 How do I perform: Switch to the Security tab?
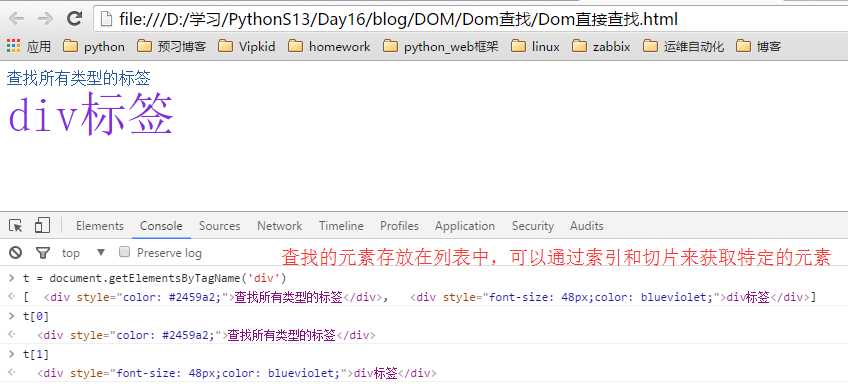(x=533, y=226)
